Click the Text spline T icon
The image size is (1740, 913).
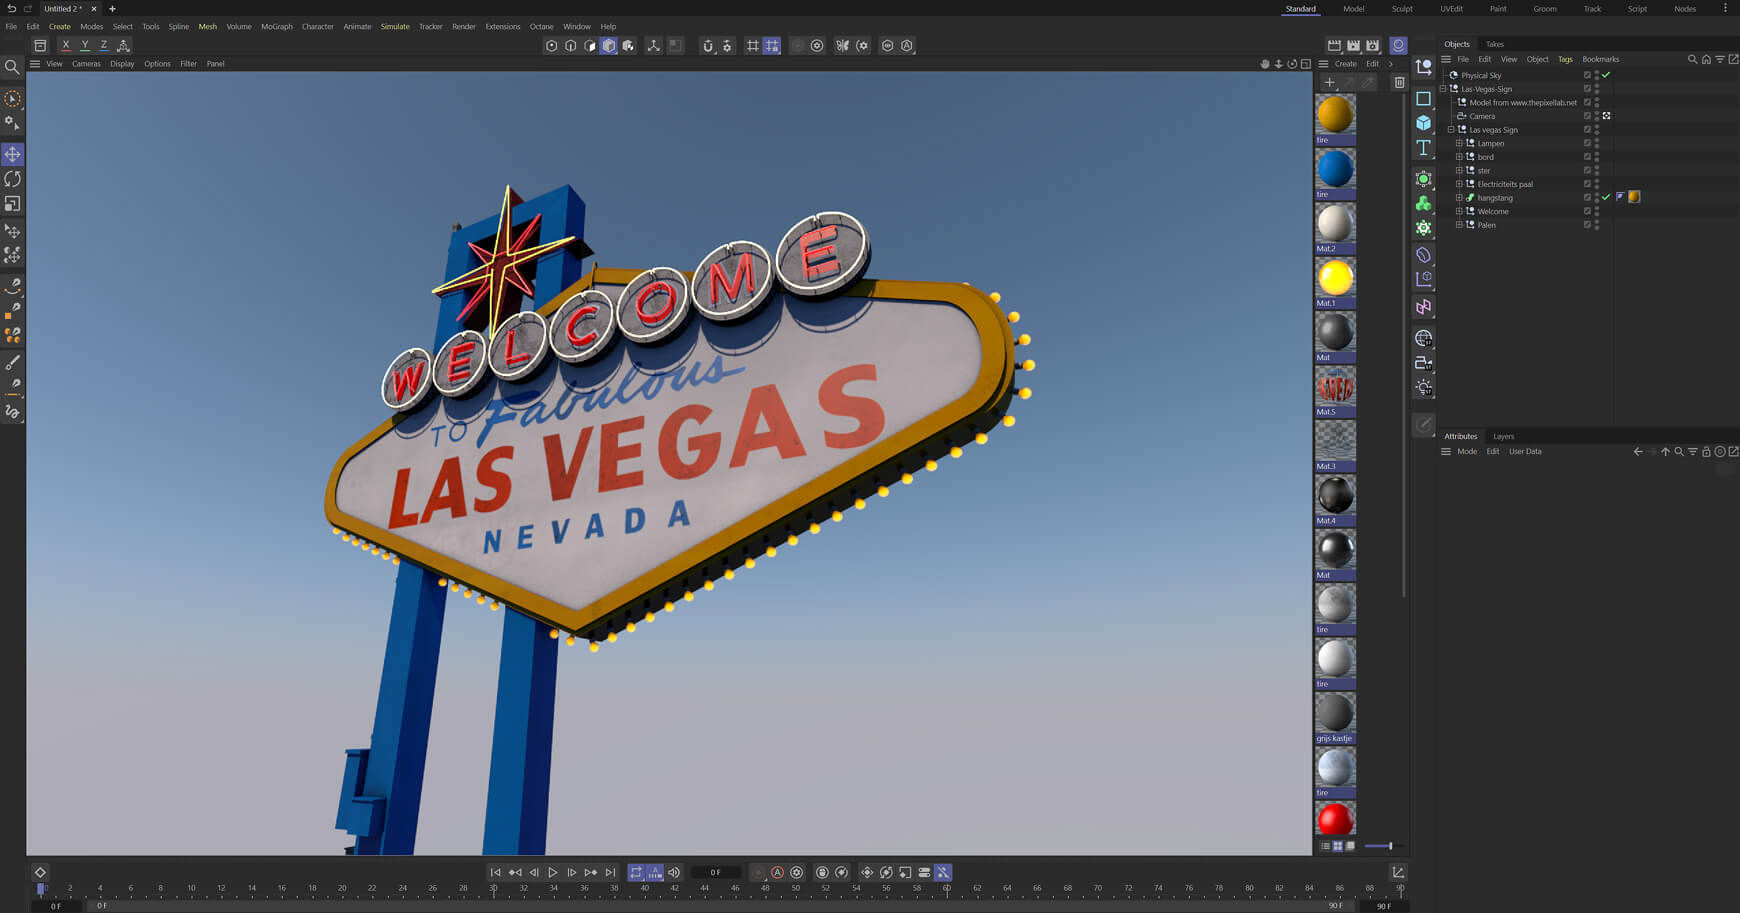pos(1423,148)
